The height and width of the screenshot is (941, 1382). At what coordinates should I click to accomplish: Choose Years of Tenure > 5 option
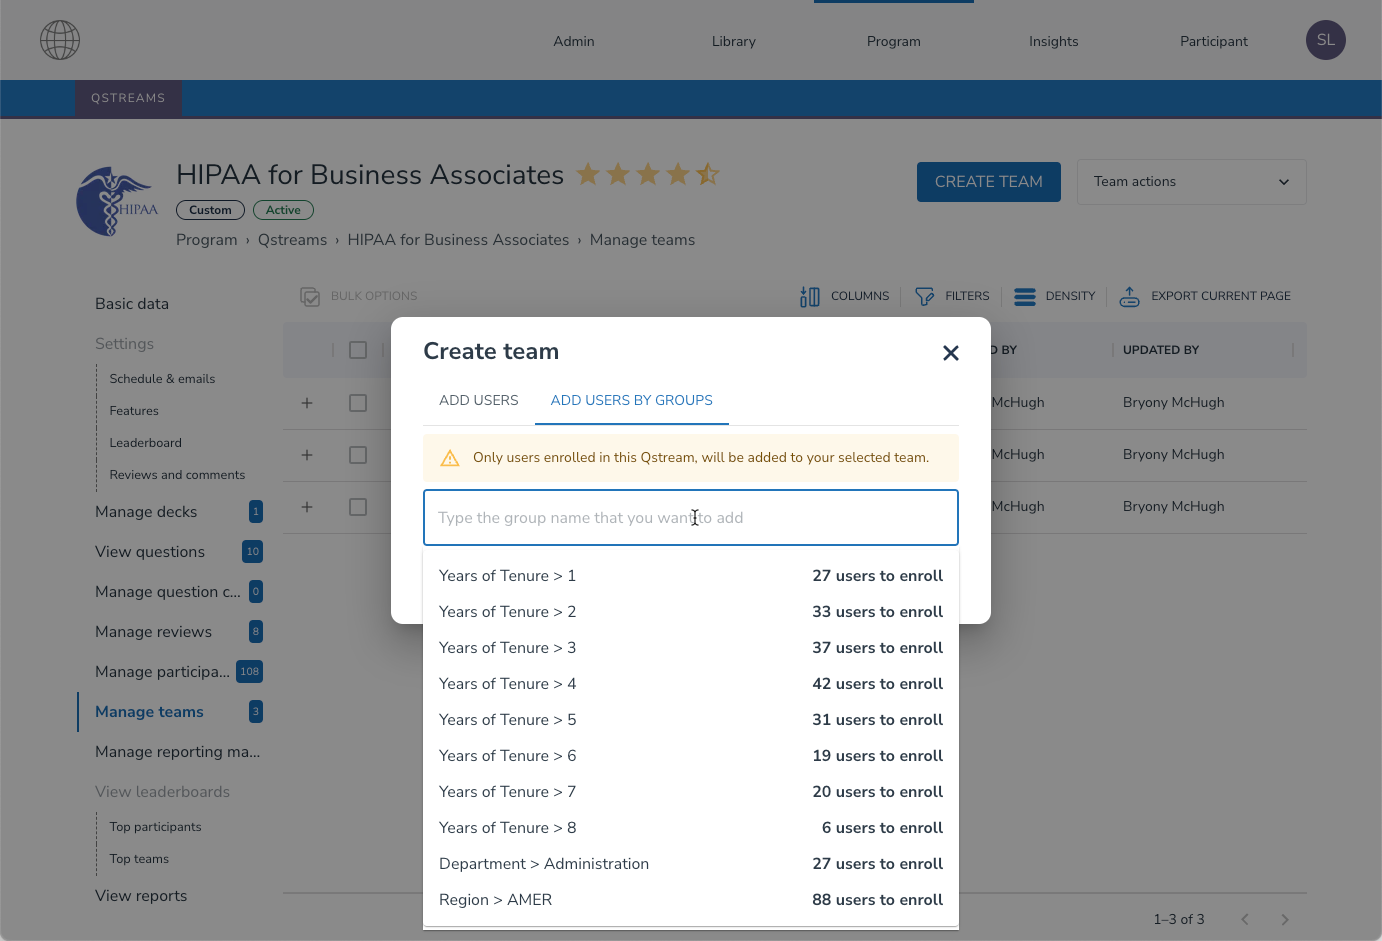[x=691, y=720]
